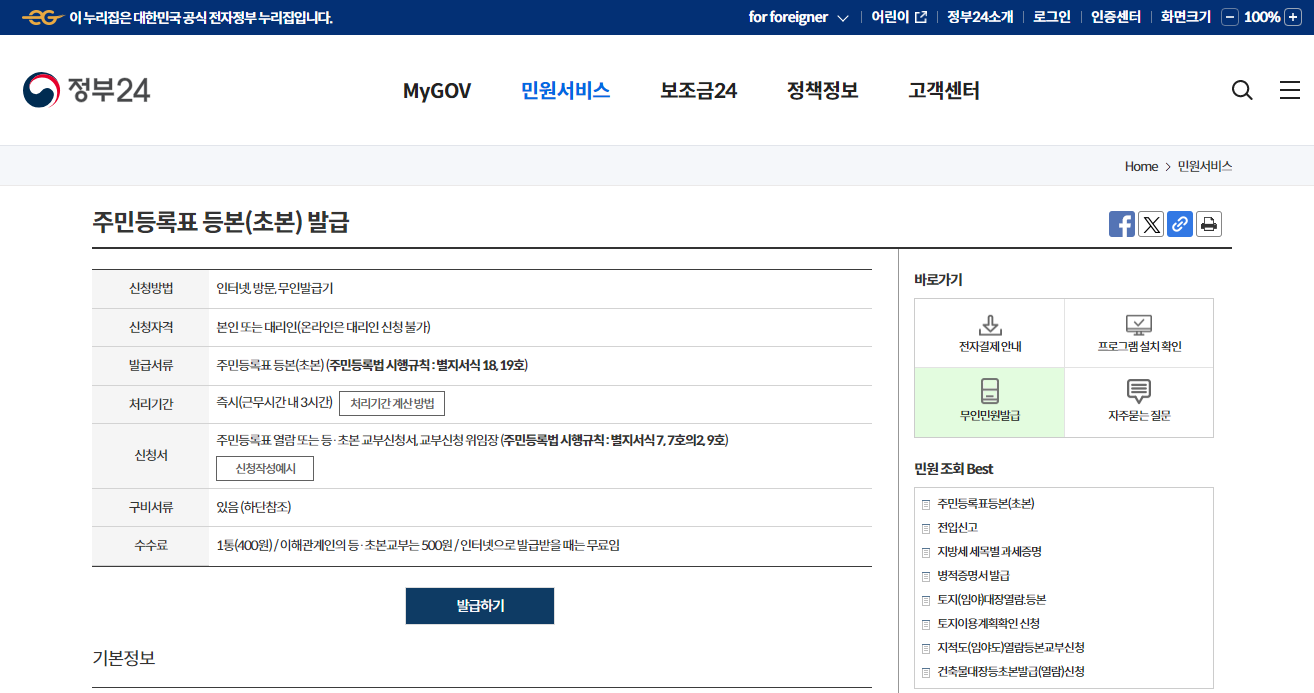The image size is (1314, 693).
Task: Click the Home breadcrumb
Action: (1141, 166)
